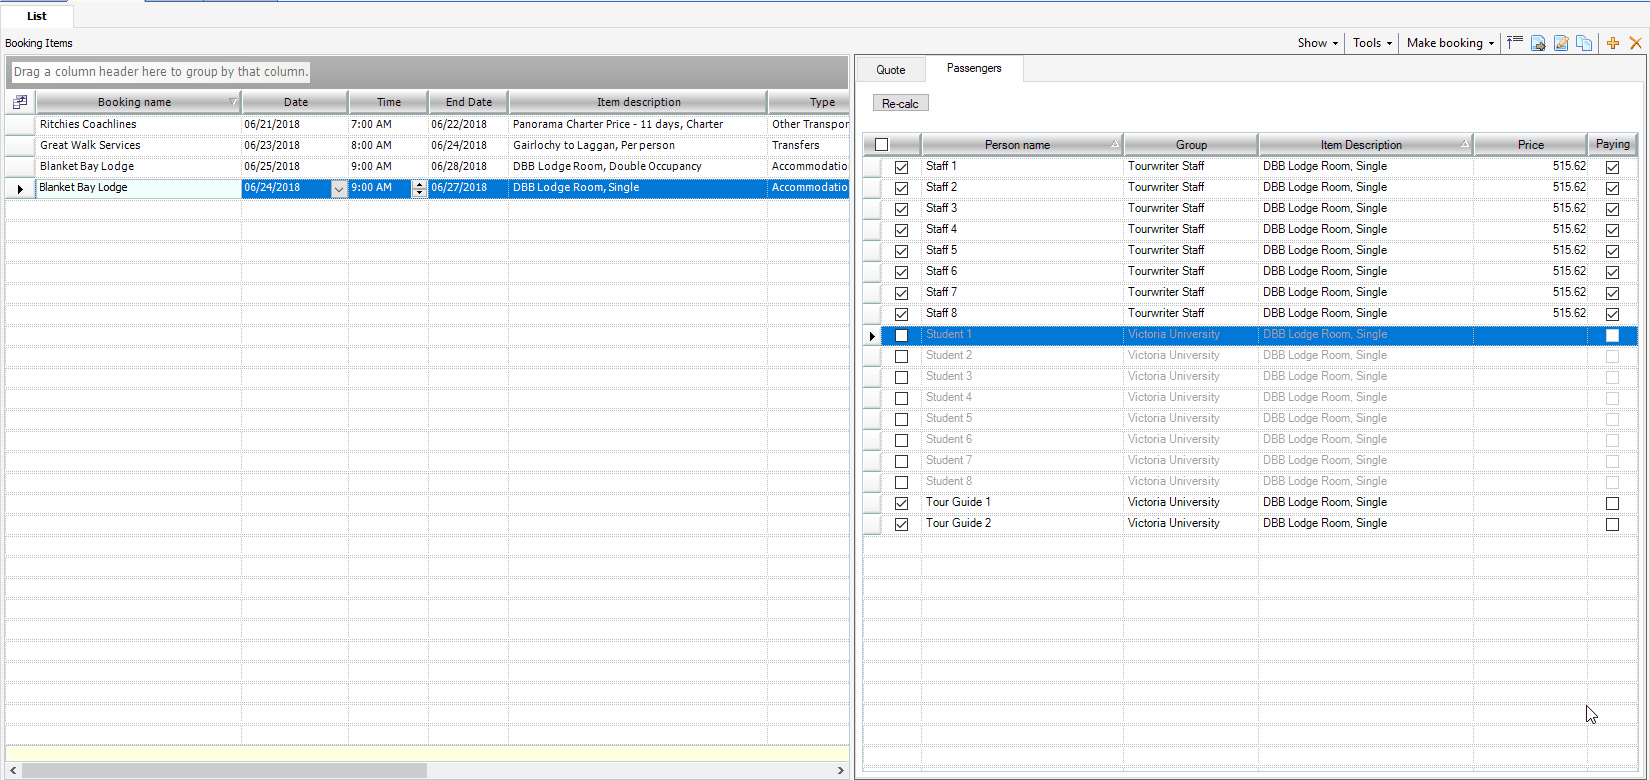Click the grid column chooser icon
The image size is (1650, 780).
pos(20,102)
